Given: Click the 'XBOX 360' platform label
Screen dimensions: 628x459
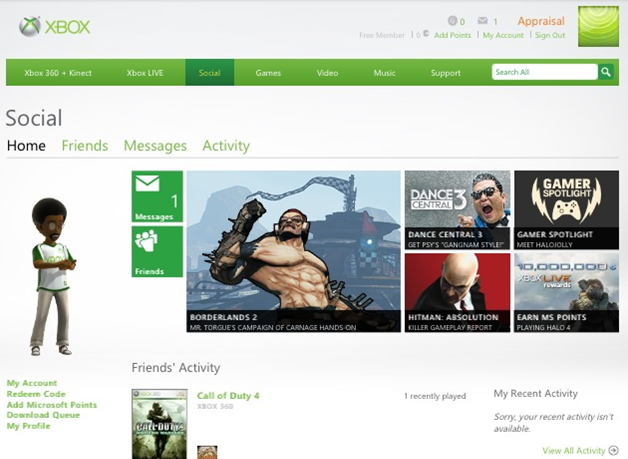Looking at the screenshot, I should point(215,407).
